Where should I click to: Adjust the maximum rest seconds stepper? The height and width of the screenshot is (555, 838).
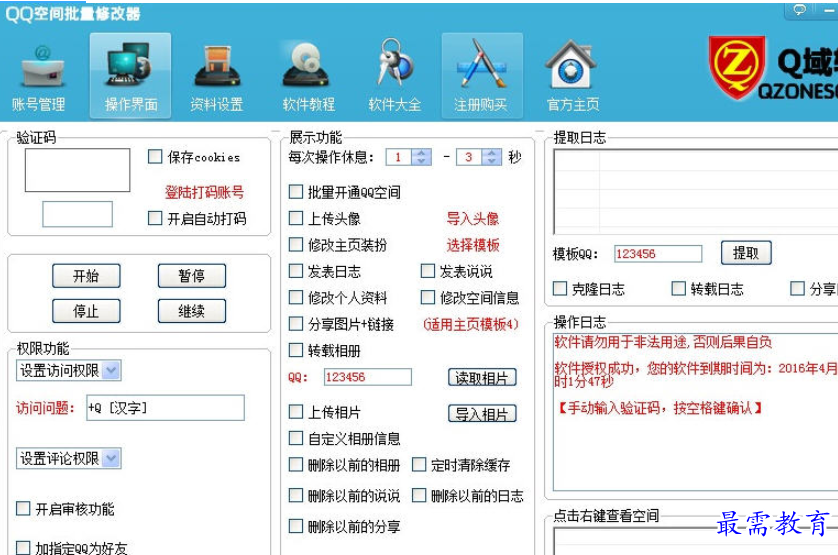click(x=492, y=157)
